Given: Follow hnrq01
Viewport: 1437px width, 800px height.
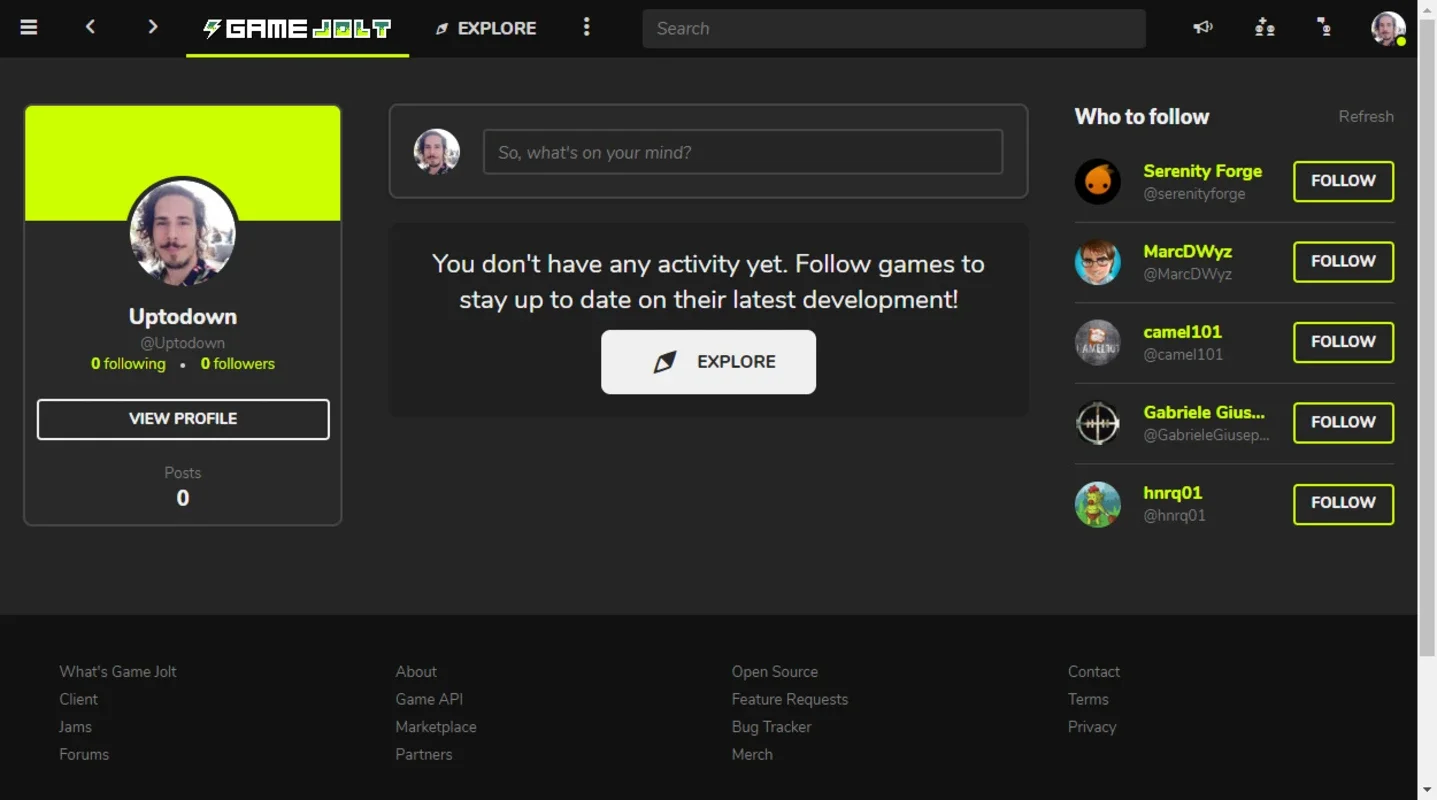Looking at the screenshot, I should 1343,503.
